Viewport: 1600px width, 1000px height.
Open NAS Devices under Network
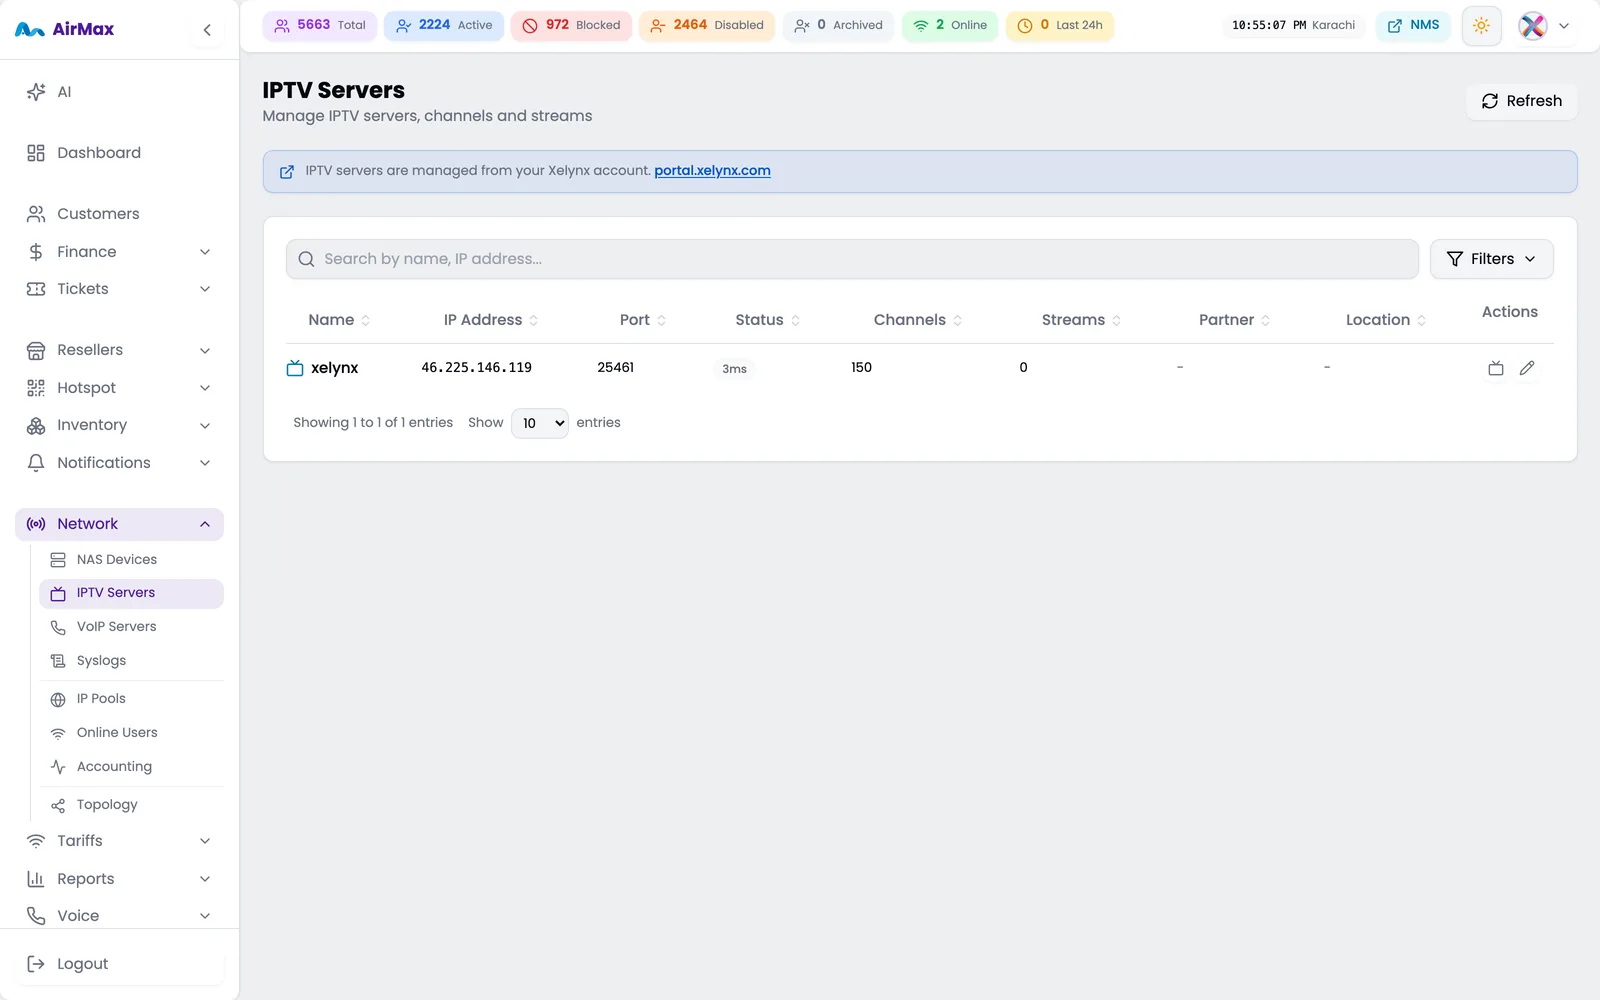click(131, 560)
